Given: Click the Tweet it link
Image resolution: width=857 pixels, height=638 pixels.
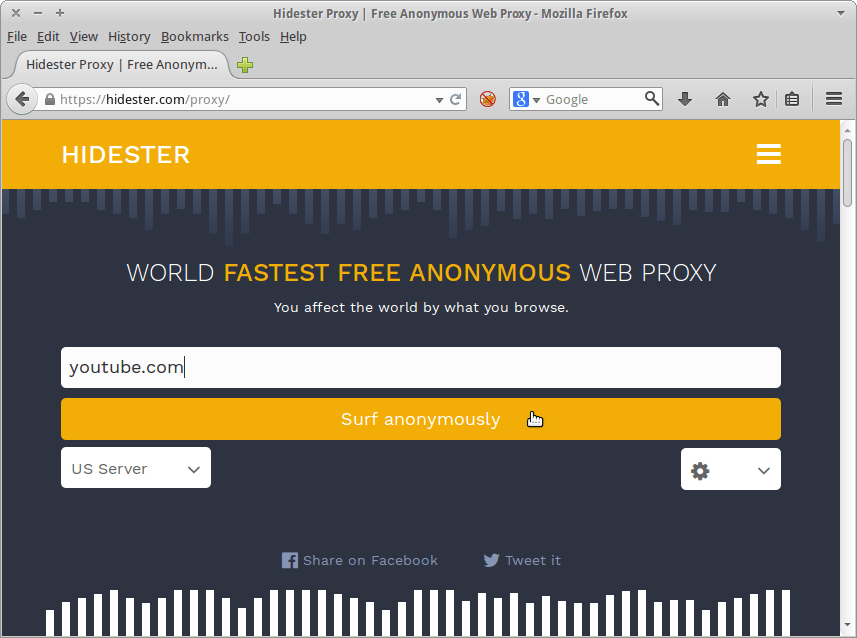Looking at the screenshot, I should 522,560.
